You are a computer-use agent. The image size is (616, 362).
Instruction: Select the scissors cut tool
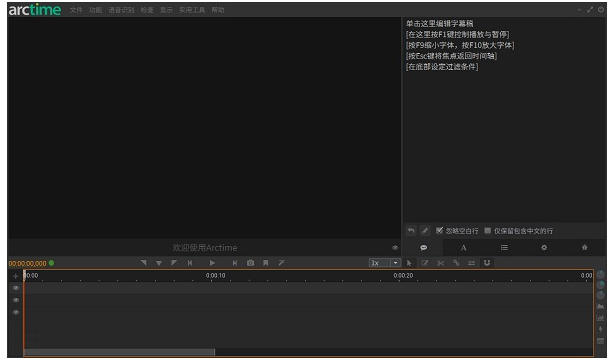[440, 263]
